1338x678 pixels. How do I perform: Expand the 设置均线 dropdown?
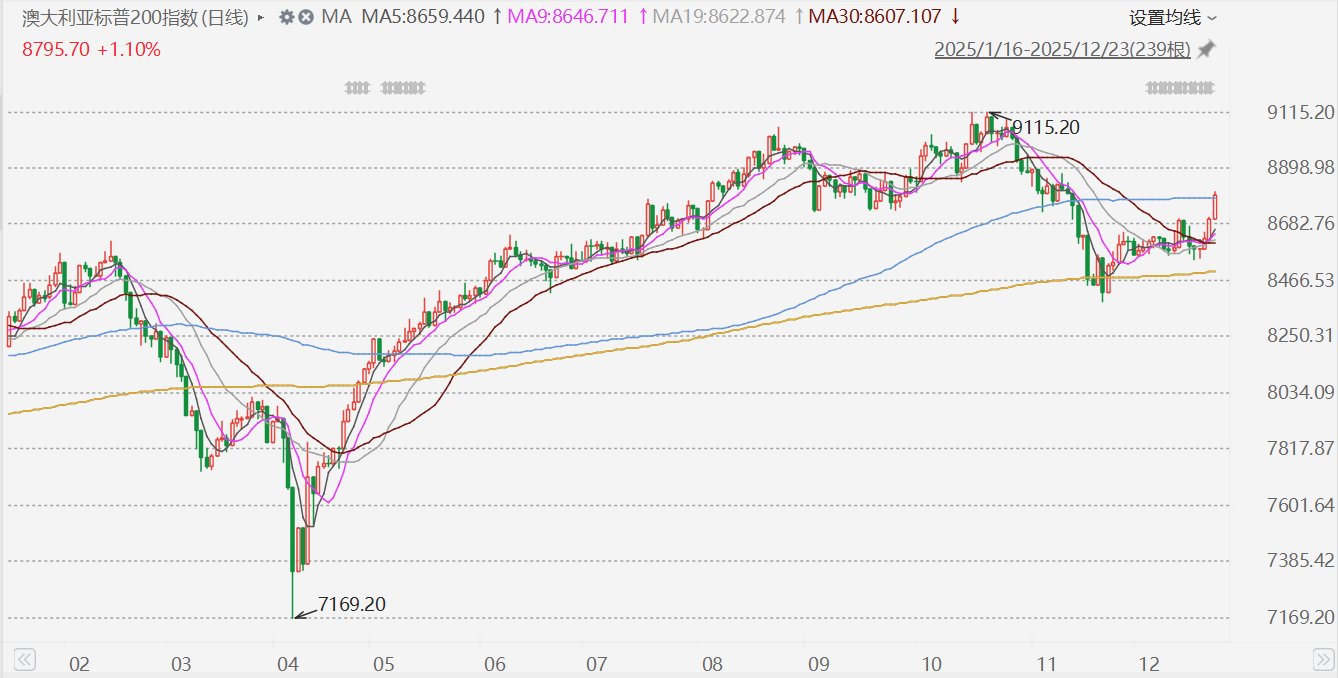pyautogui.click(x=1173, y=18)
